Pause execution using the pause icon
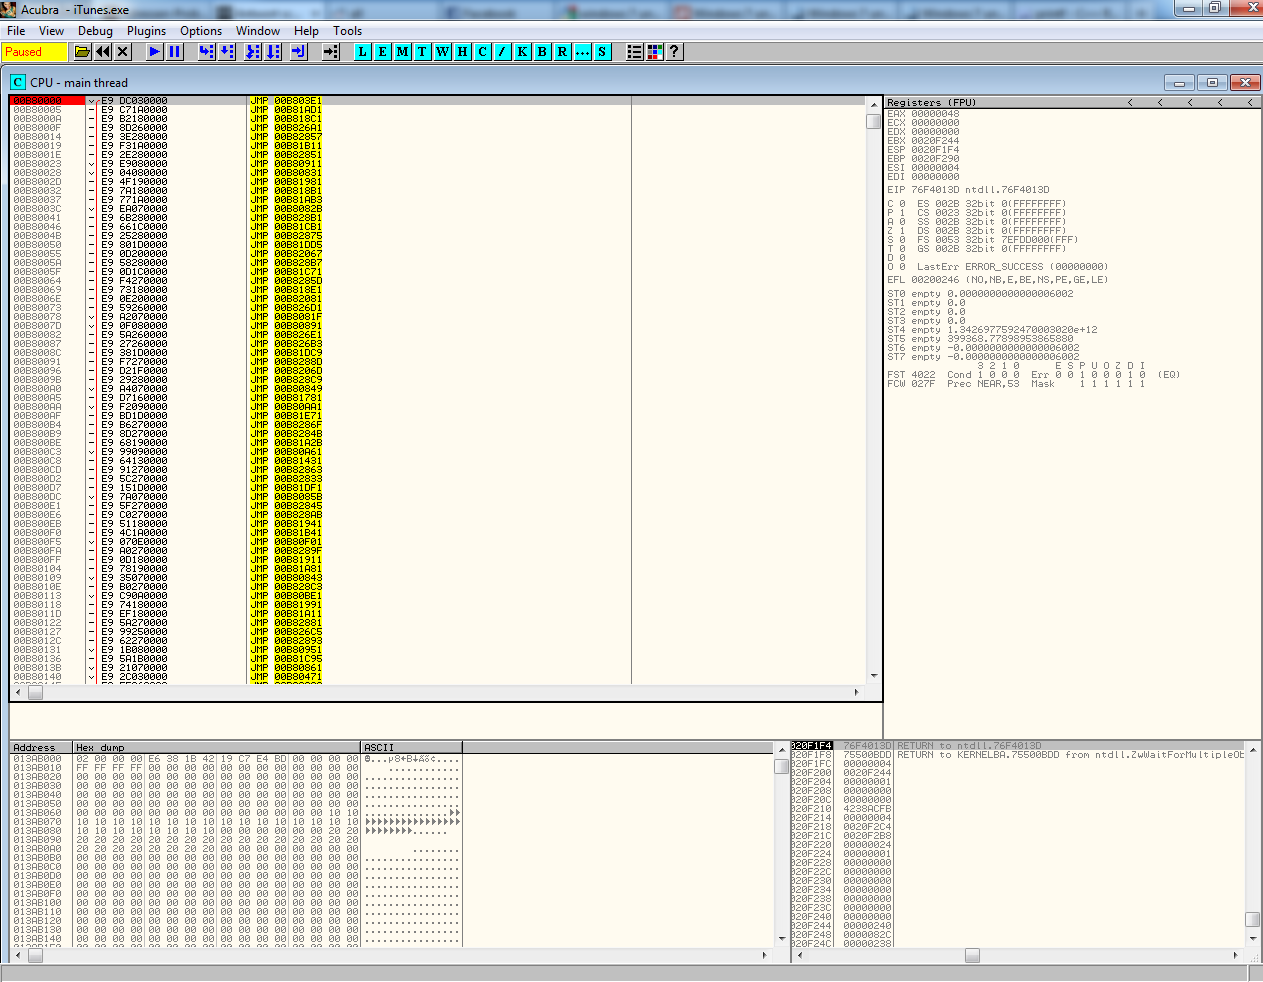 coord(175,52)
